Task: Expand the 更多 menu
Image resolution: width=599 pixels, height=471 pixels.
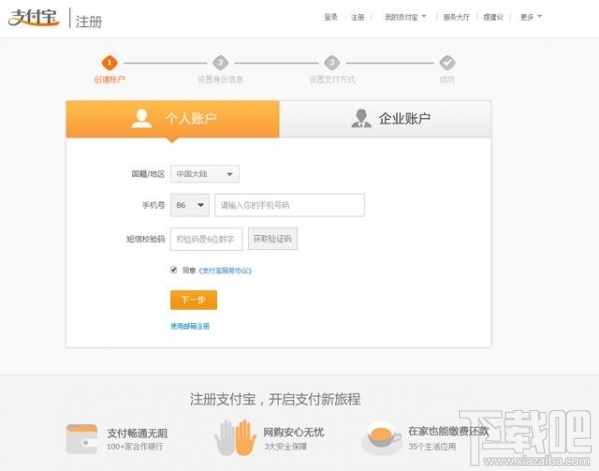Action: pyautogui.click(x=531, y=17)
